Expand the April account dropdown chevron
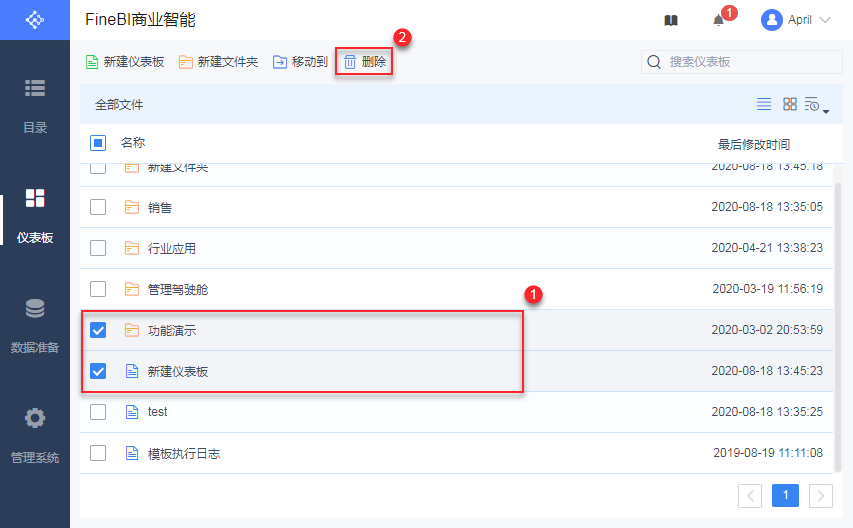 point(825,20)
